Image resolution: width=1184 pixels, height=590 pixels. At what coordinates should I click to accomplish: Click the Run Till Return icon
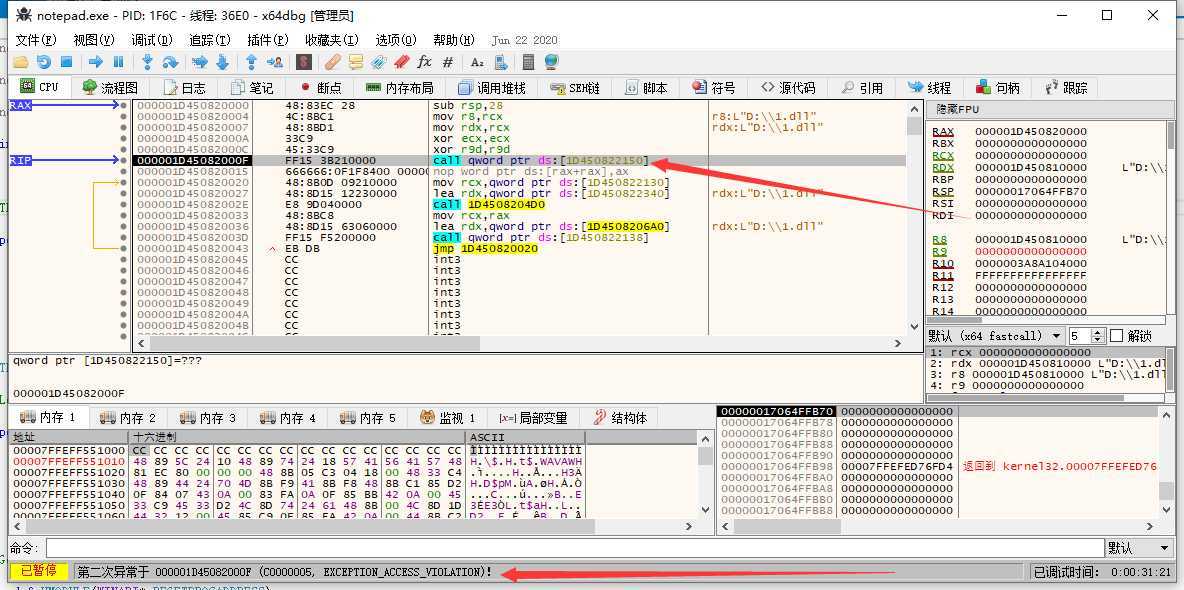[252, 63]
